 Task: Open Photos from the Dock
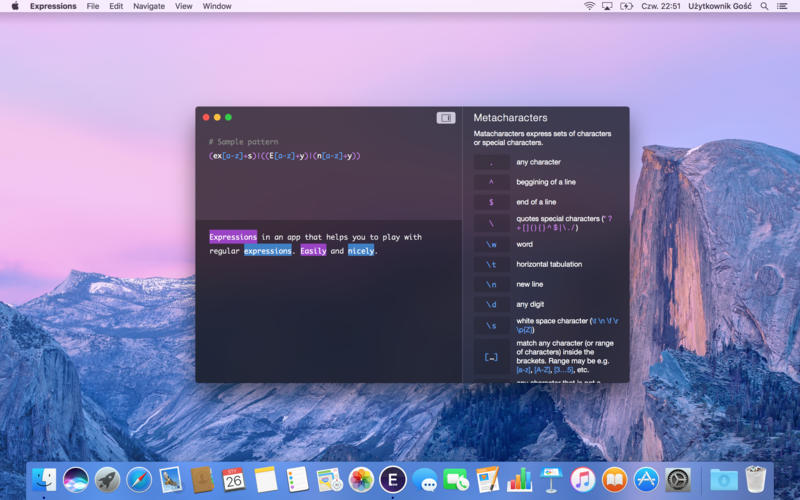click(x=361, y=480)
